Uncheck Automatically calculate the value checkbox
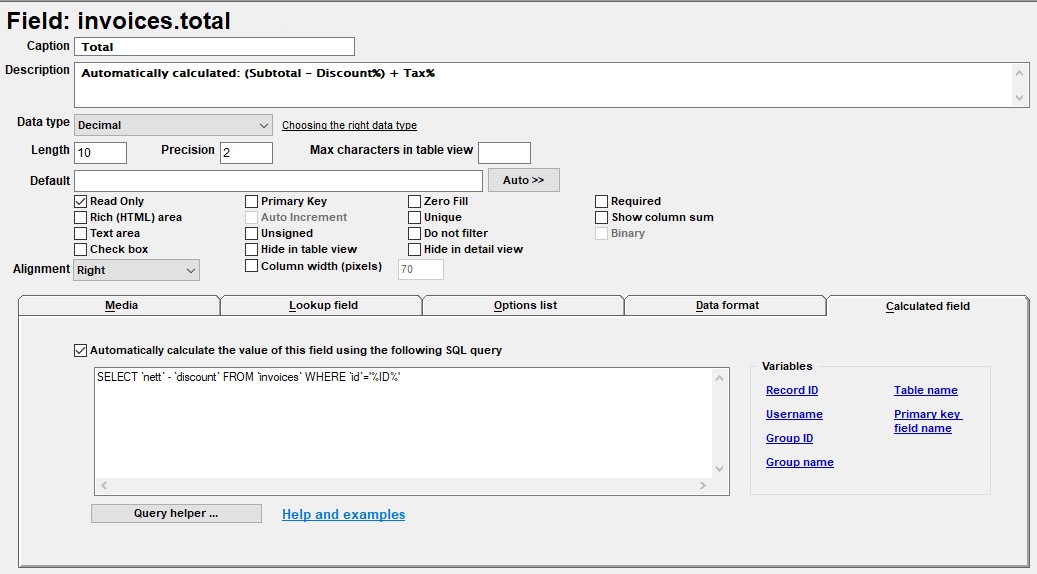The height and width of the screenshot is (574, 1037). pyautogui.click(x=81, y=350)
